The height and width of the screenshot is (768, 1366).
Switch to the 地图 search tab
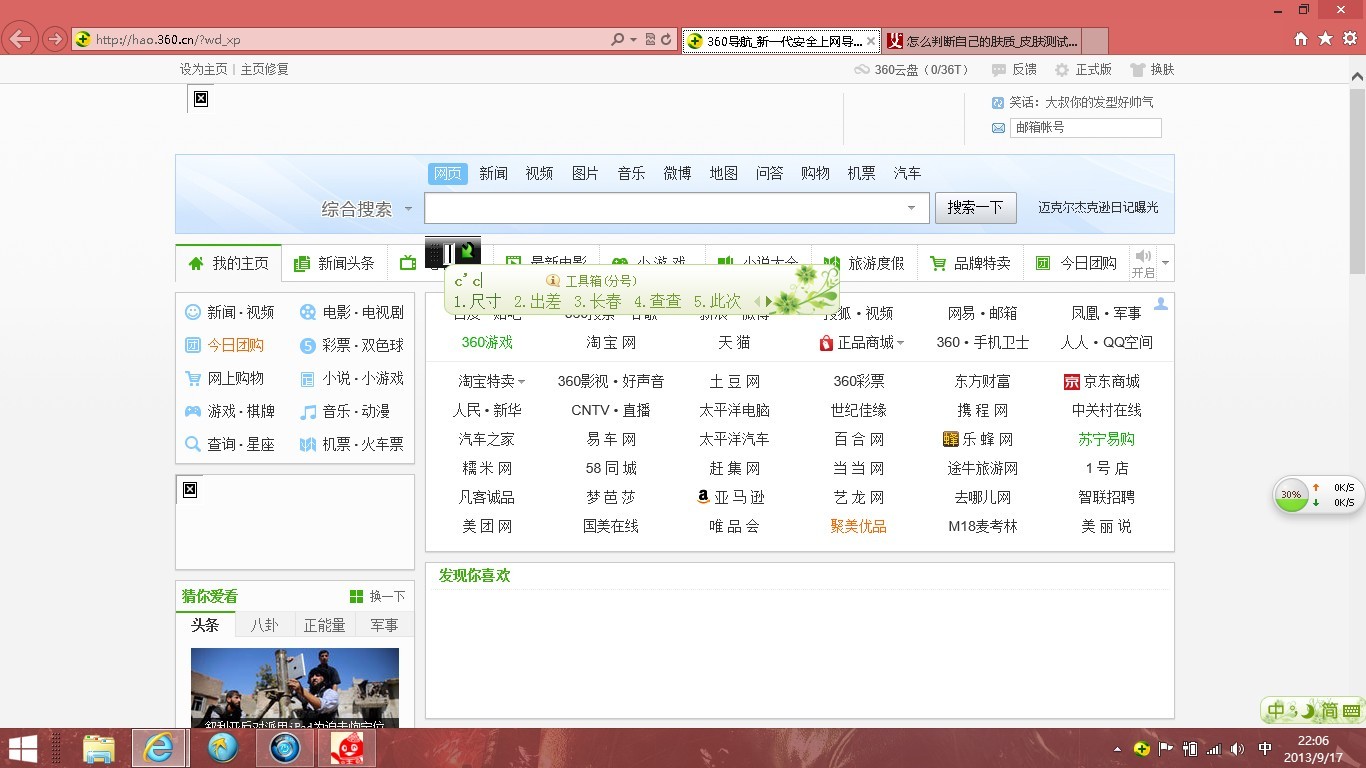tap(723, 173)
